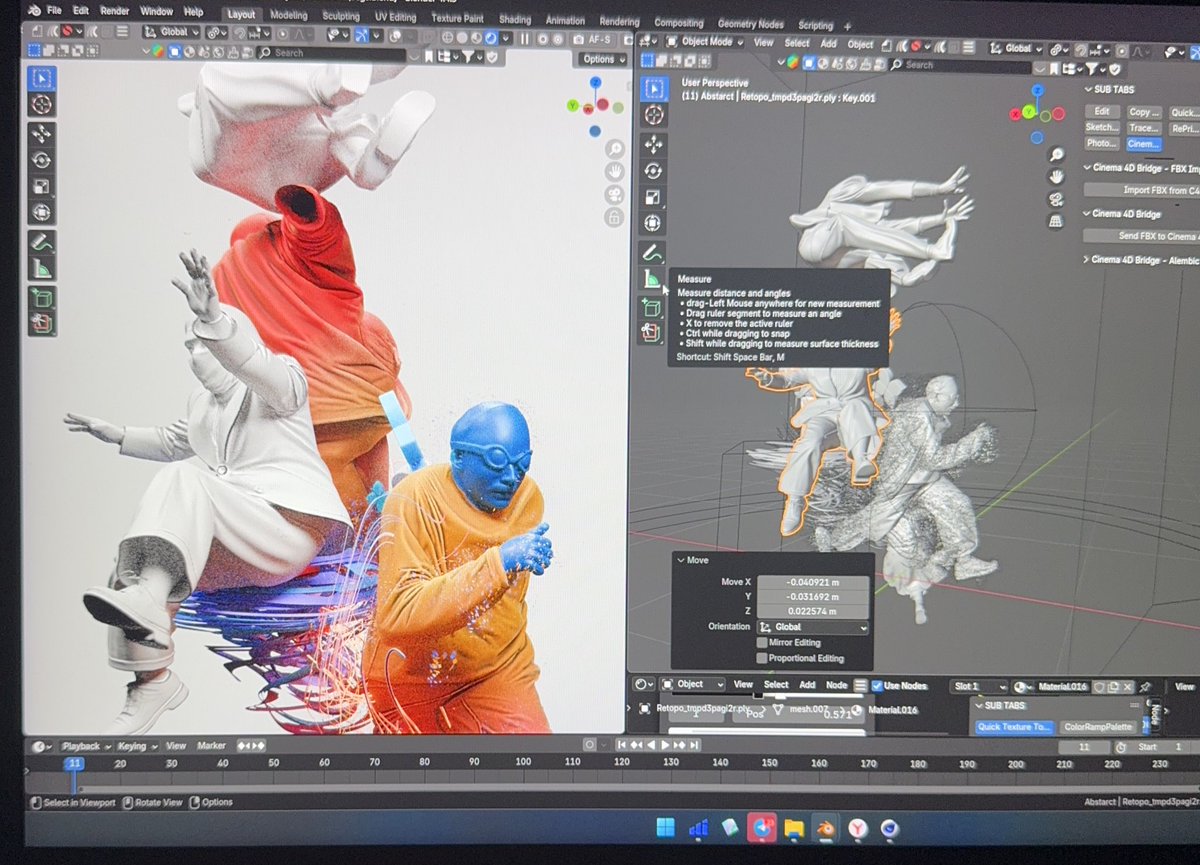Viewport: 1200px width, 865px height.
Task: Click the ColorRampPalette button
Action: pos(1099,727)
